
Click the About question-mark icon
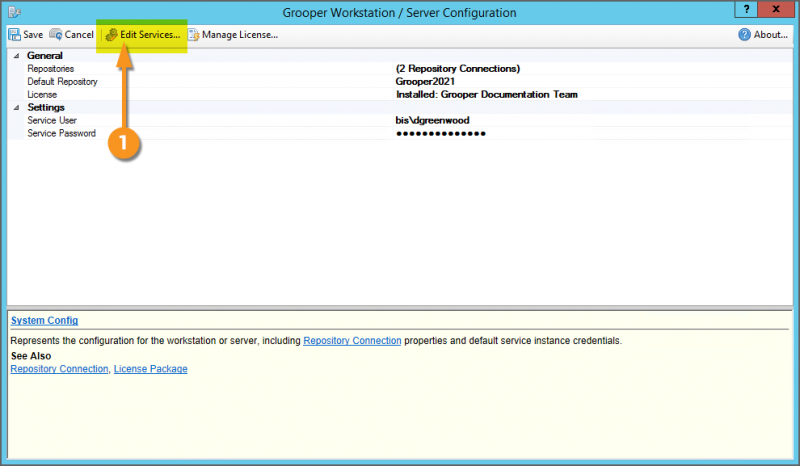click(x=744, y=34)
